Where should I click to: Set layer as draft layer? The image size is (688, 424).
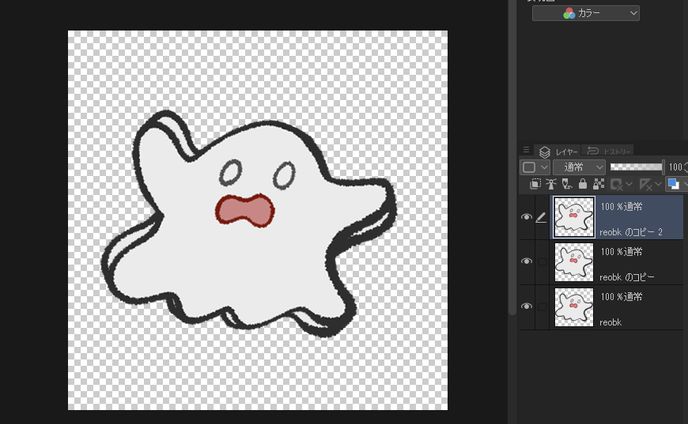pyautogui.click(x=567, y=184)
